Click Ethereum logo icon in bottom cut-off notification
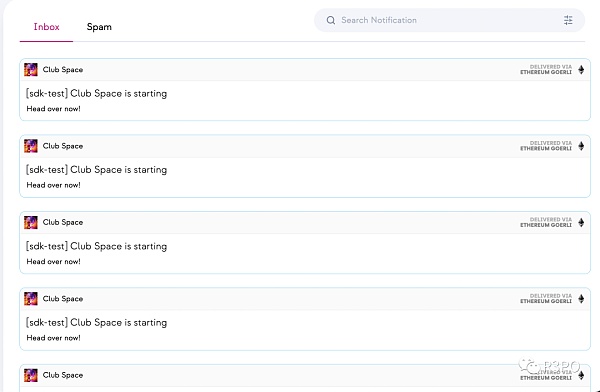 pos(581,375)
